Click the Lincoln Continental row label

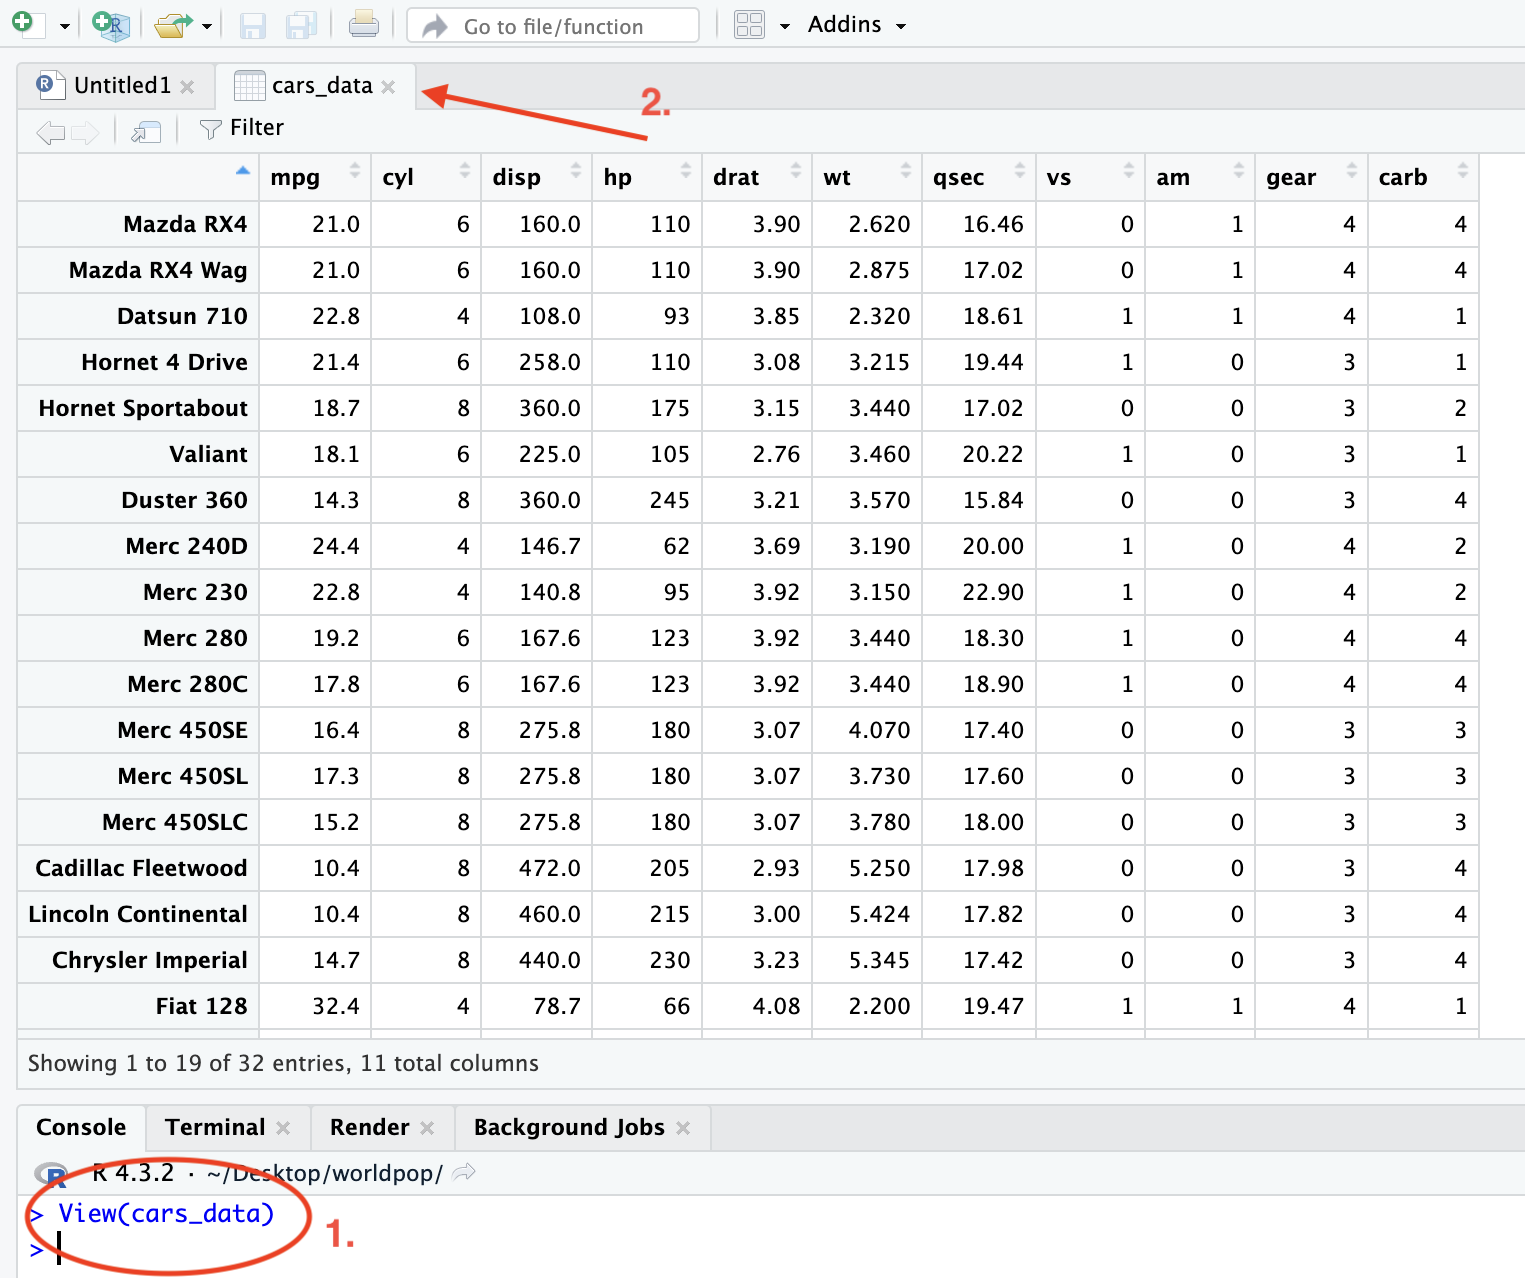(138, 914)
